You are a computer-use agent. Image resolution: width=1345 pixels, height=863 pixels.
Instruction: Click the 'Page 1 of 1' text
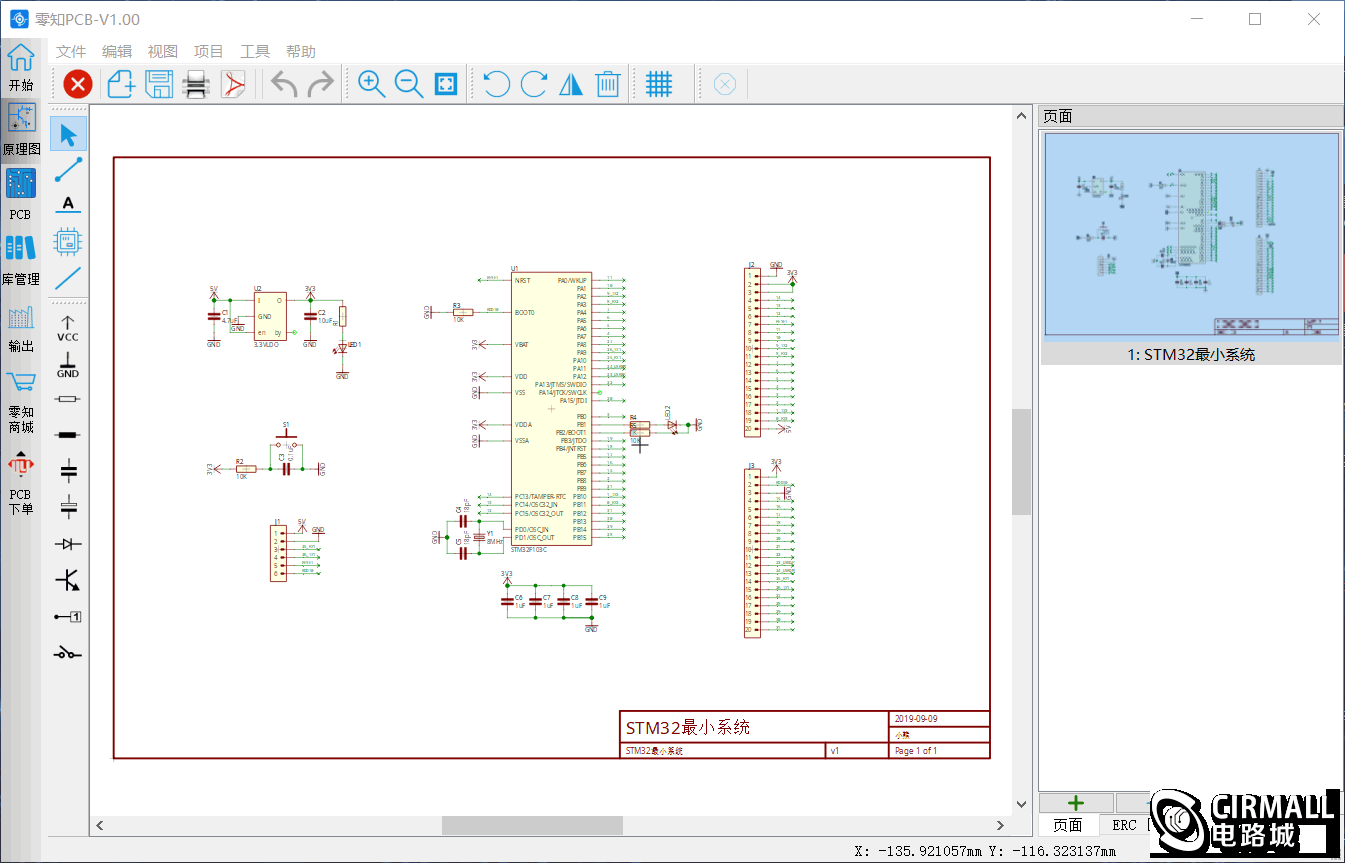tap(915, 750)
